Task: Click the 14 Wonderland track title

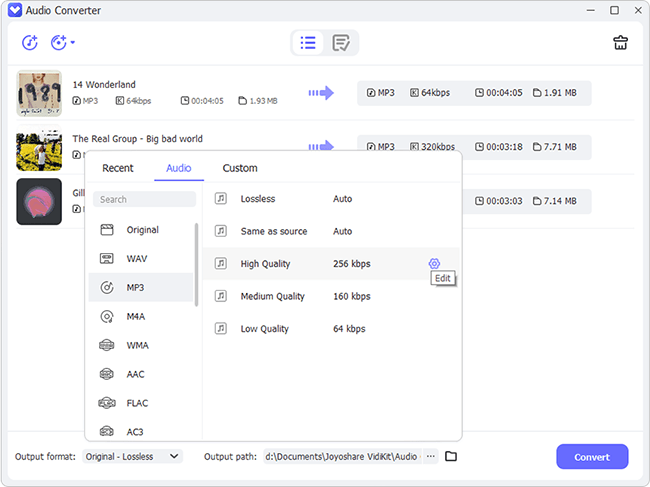Action: pyautogui.click(x=104, y=85)
